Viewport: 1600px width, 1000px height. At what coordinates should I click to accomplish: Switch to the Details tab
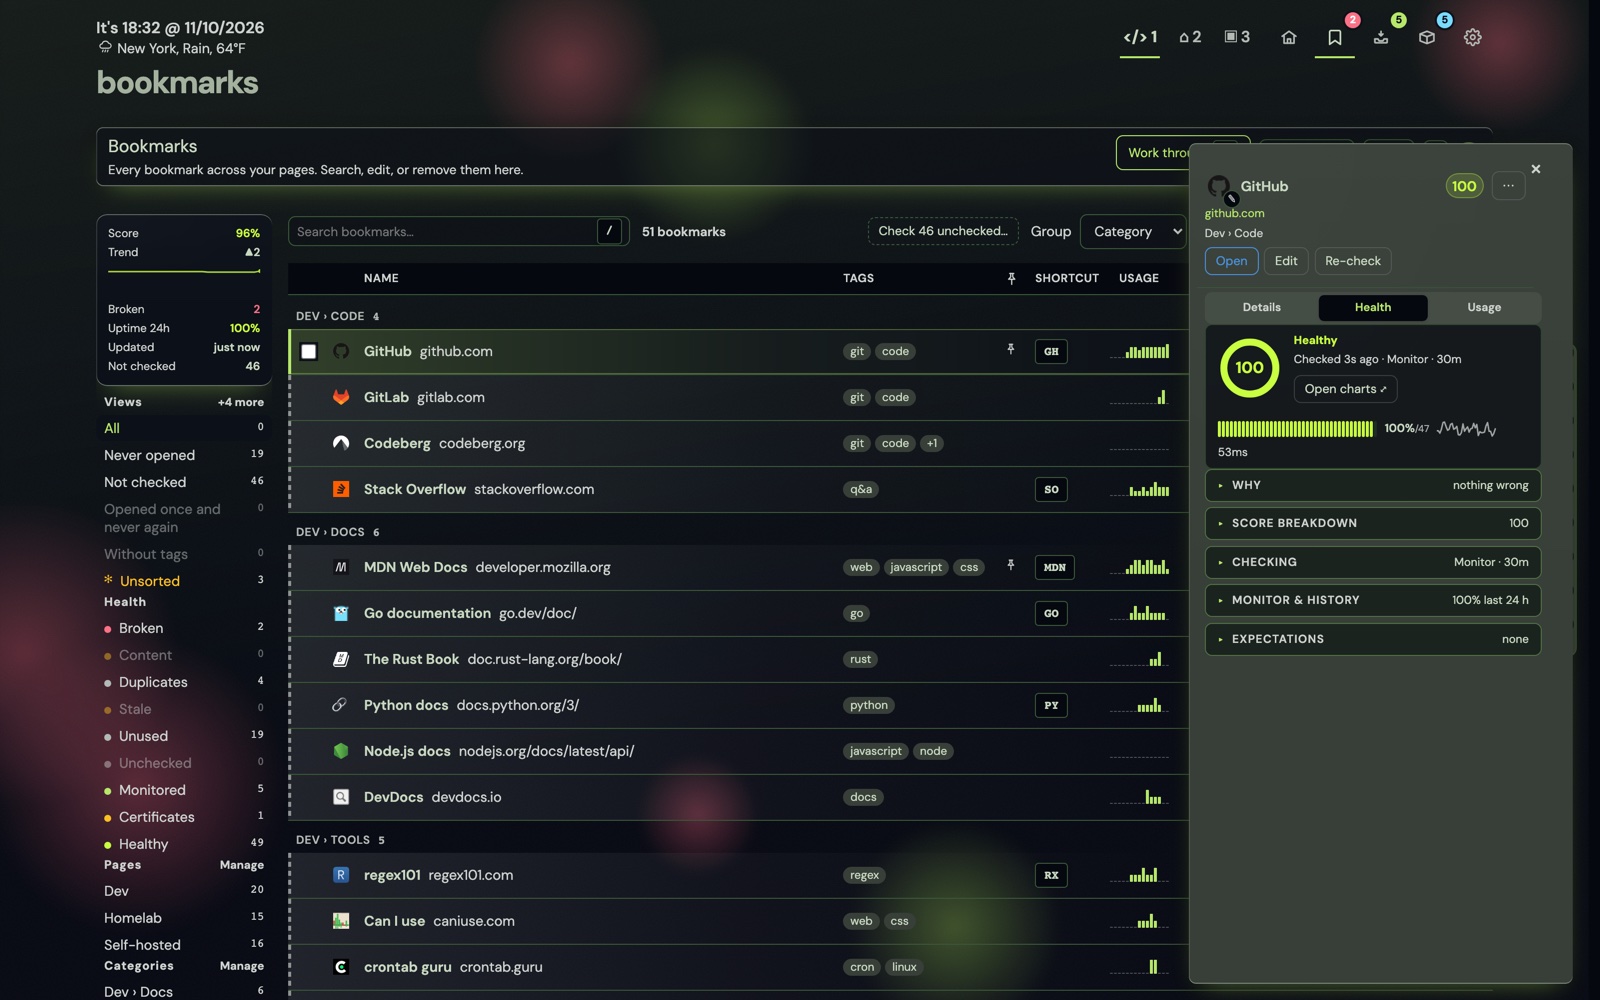tap(1261, 307)
